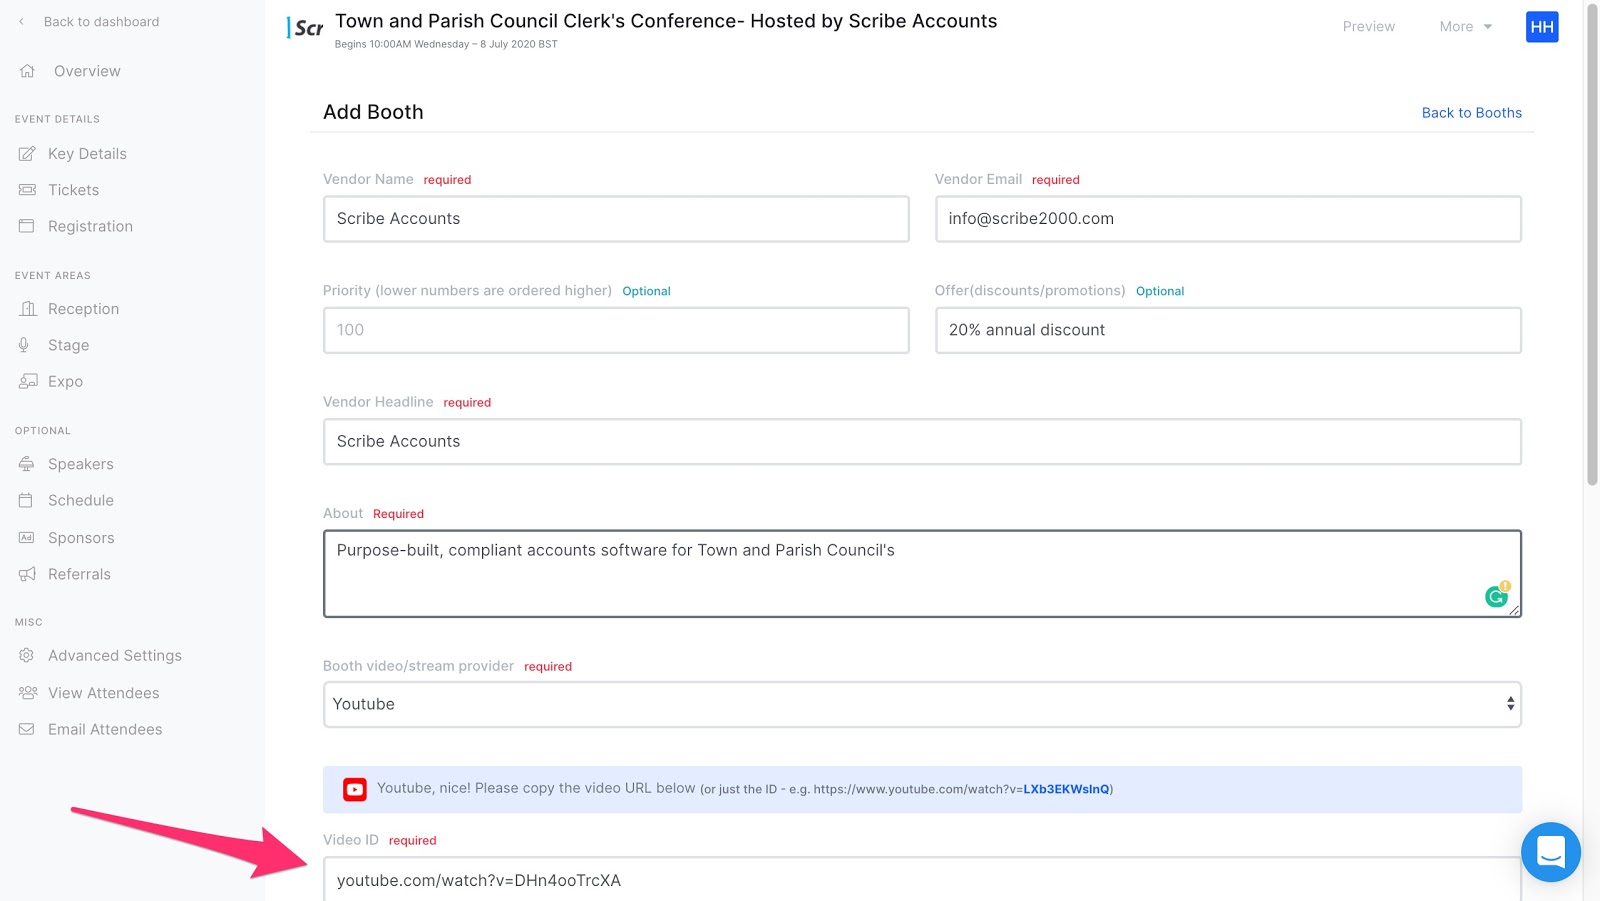Click the Vendor Headline input field
1600x901 pixels.
point(922,442)
